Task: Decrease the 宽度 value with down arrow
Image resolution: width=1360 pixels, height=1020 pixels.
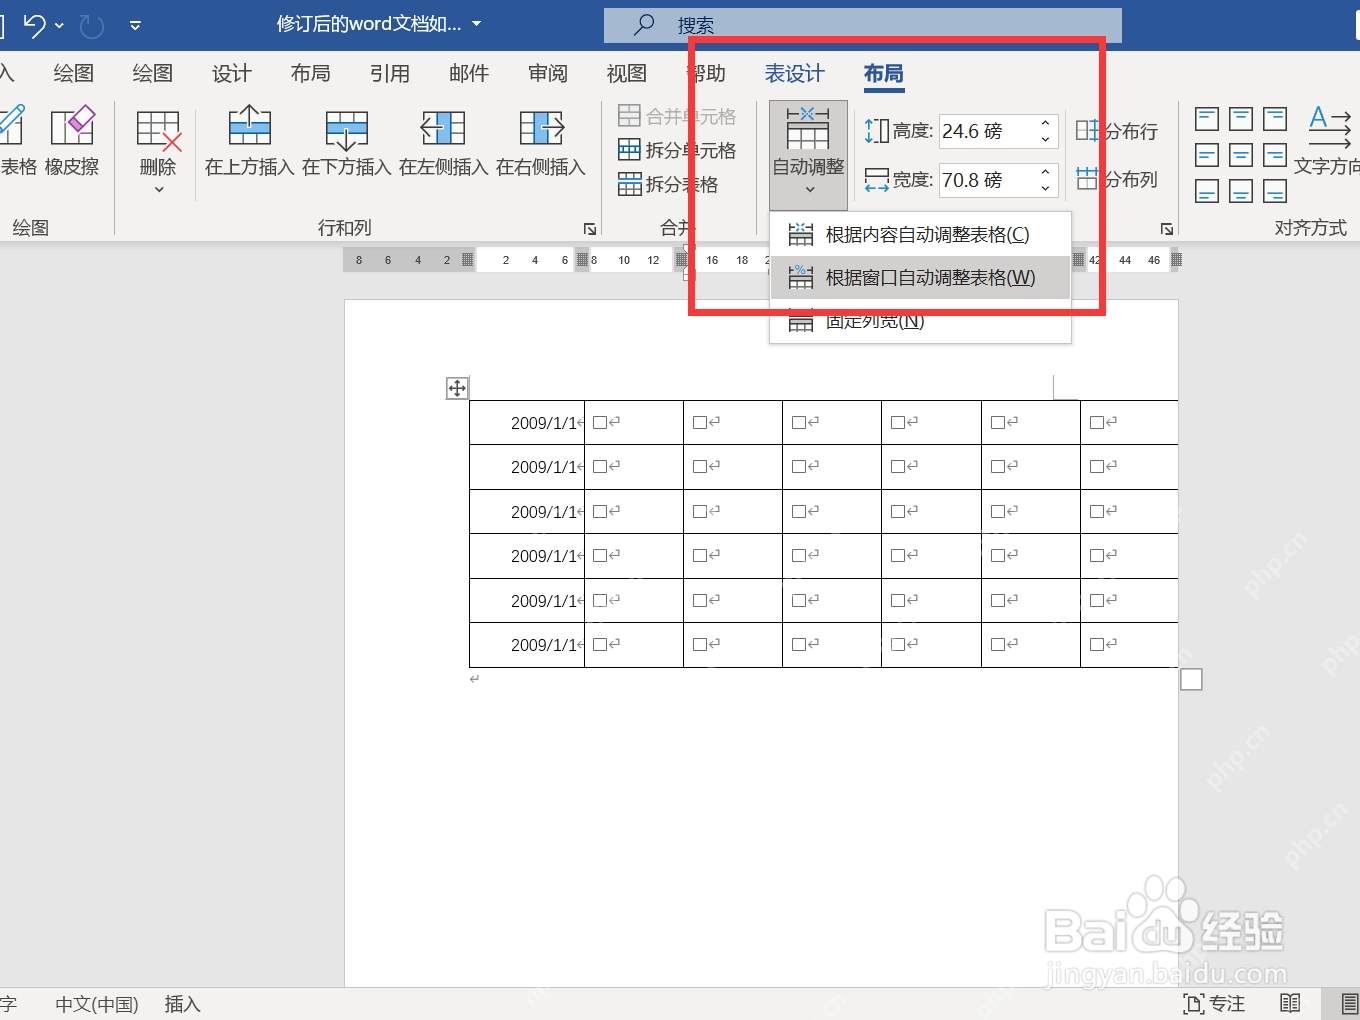Action: pos(1045,188)
